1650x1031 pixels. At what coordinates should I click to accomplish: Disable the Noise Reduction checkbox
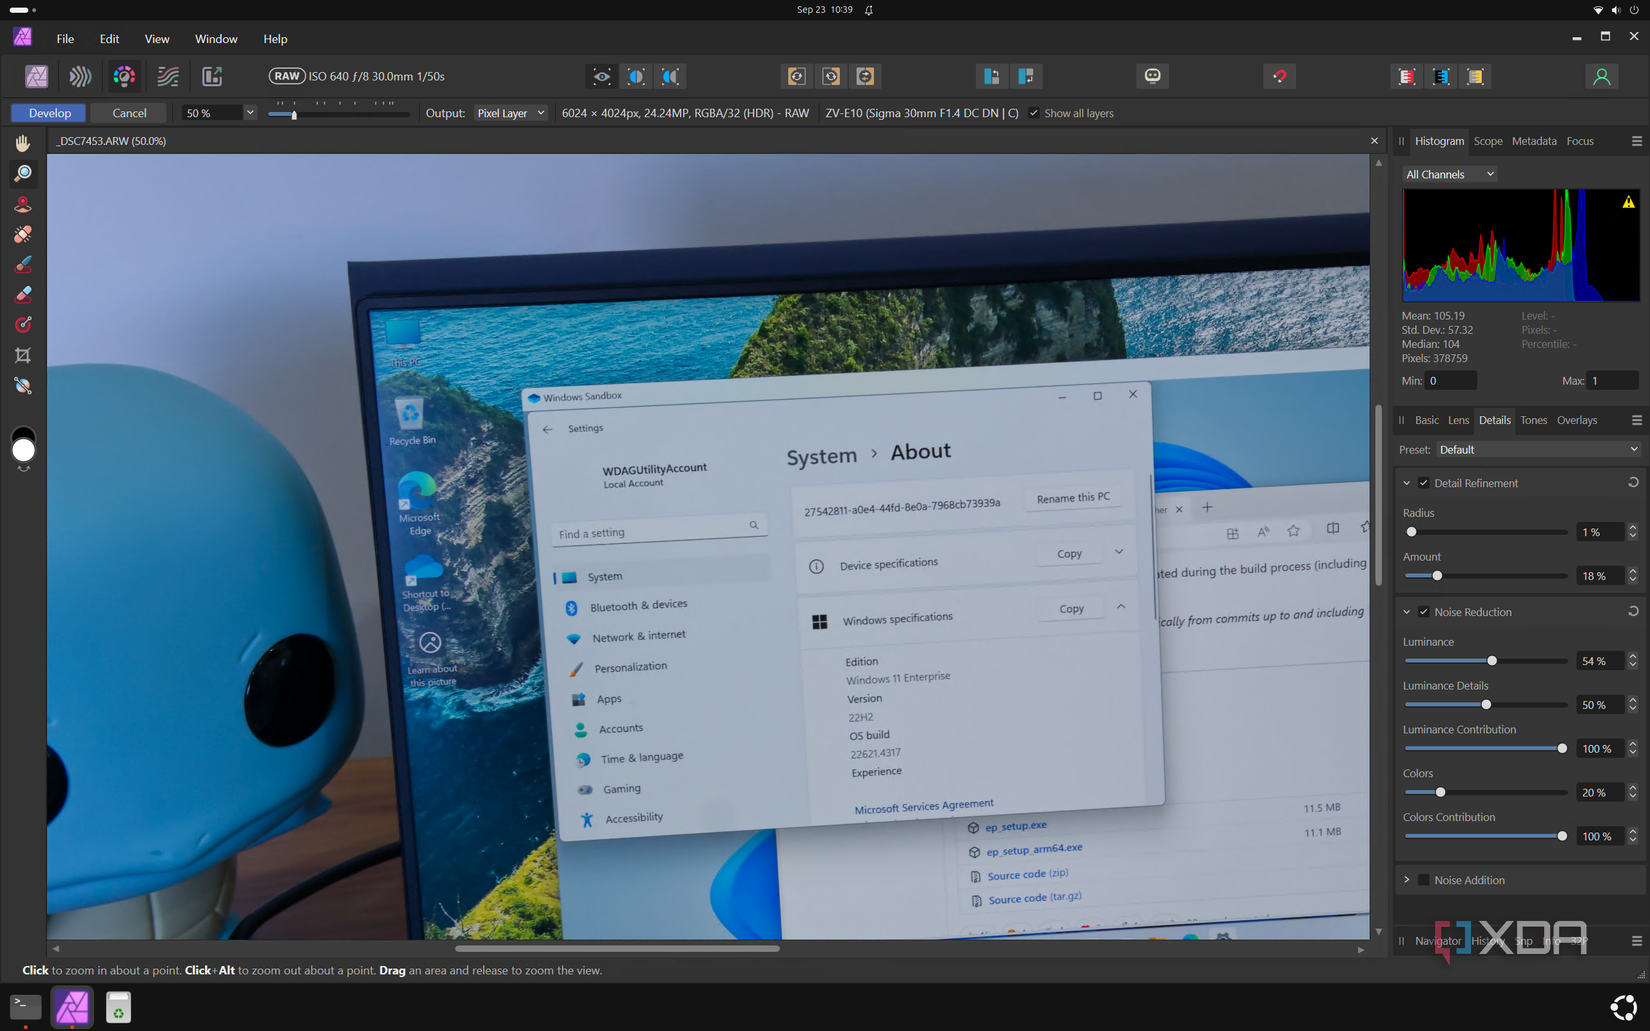[1424, 612]
